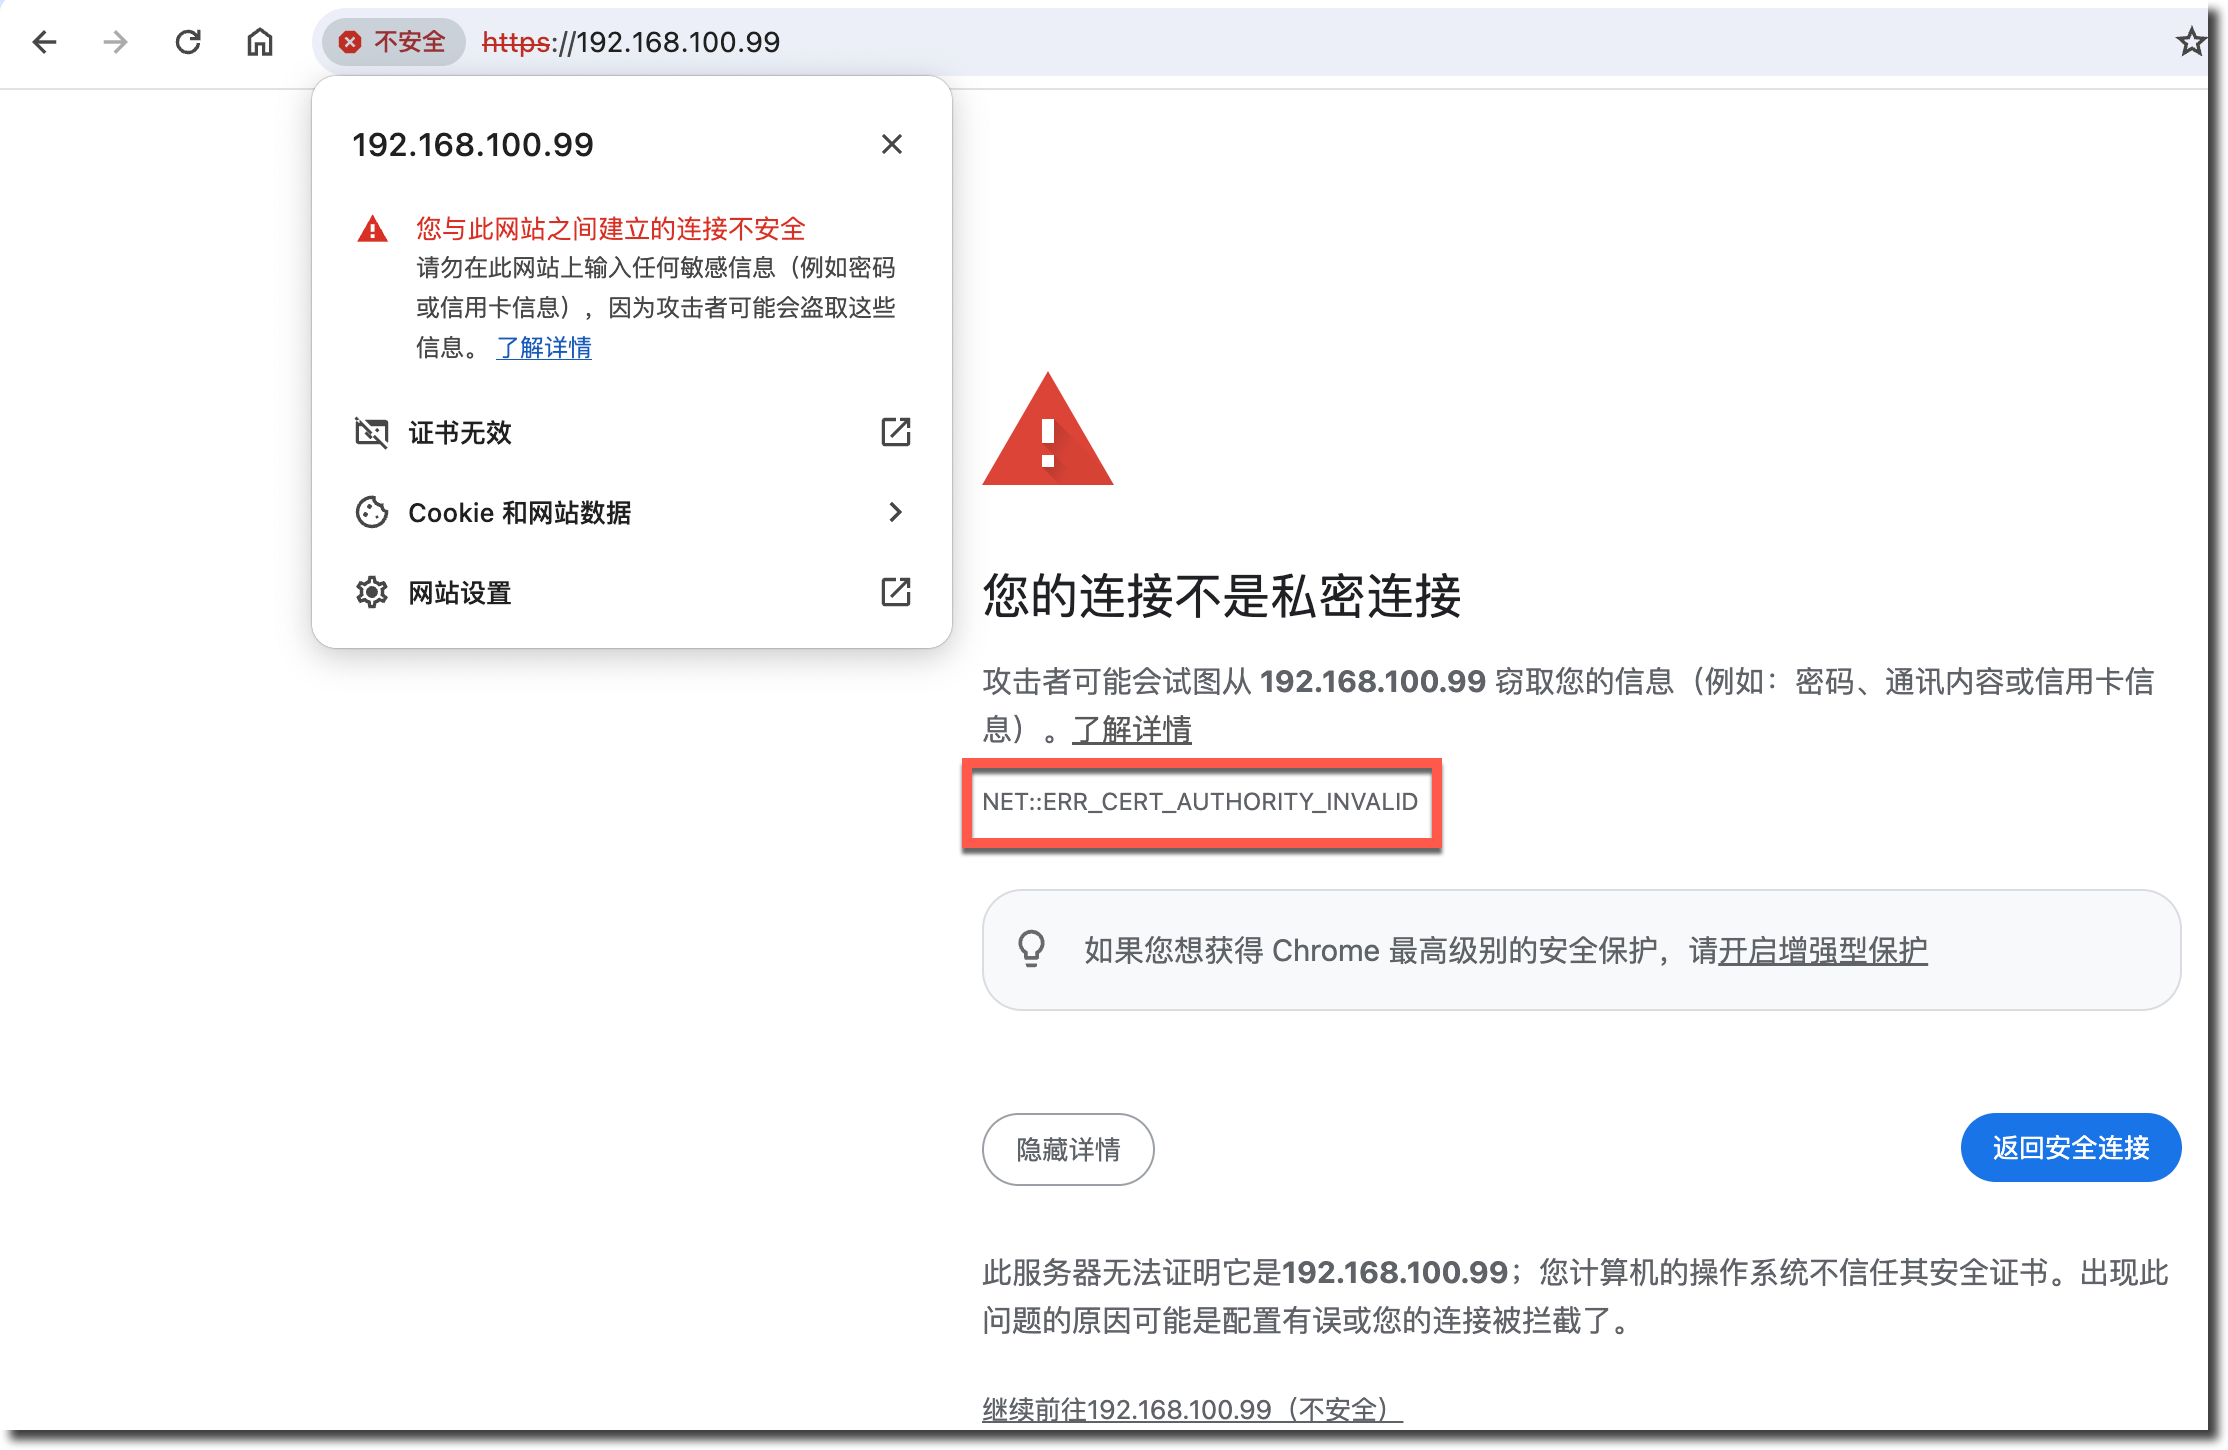Click the 不安全 security chip
The height and width of the screenshot is (1450, 2228).
click(x=393, y=42)
